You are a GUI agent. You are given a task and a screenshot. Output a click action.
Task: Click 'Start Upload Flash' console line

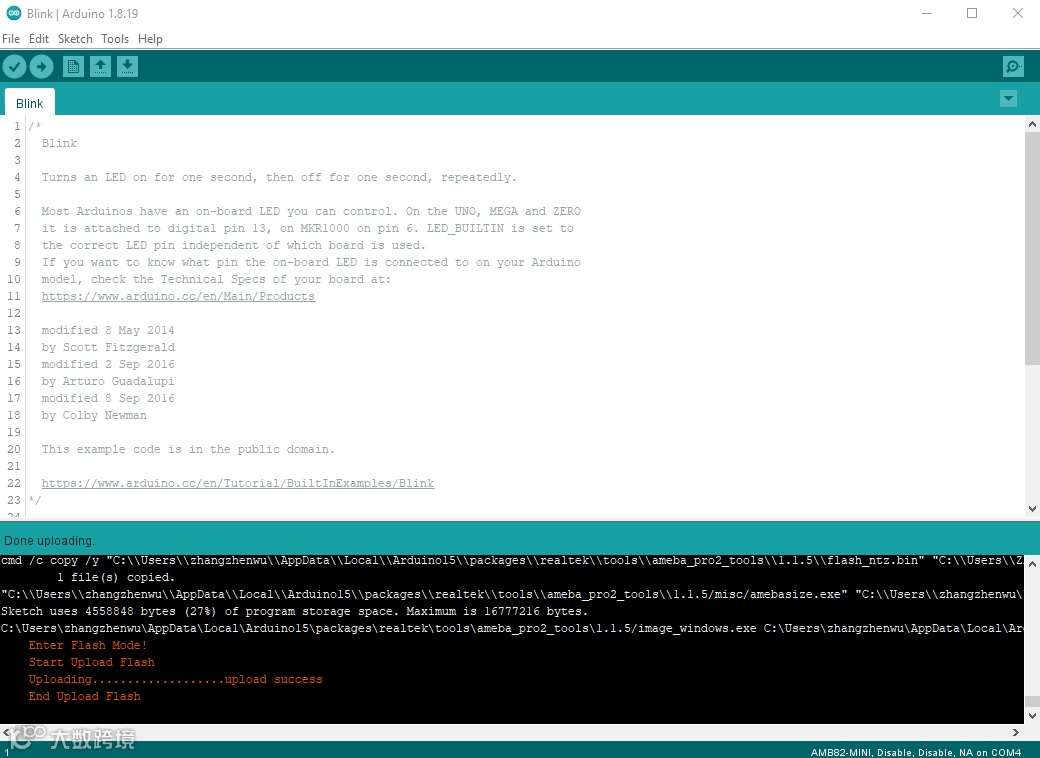click(92, 663)
